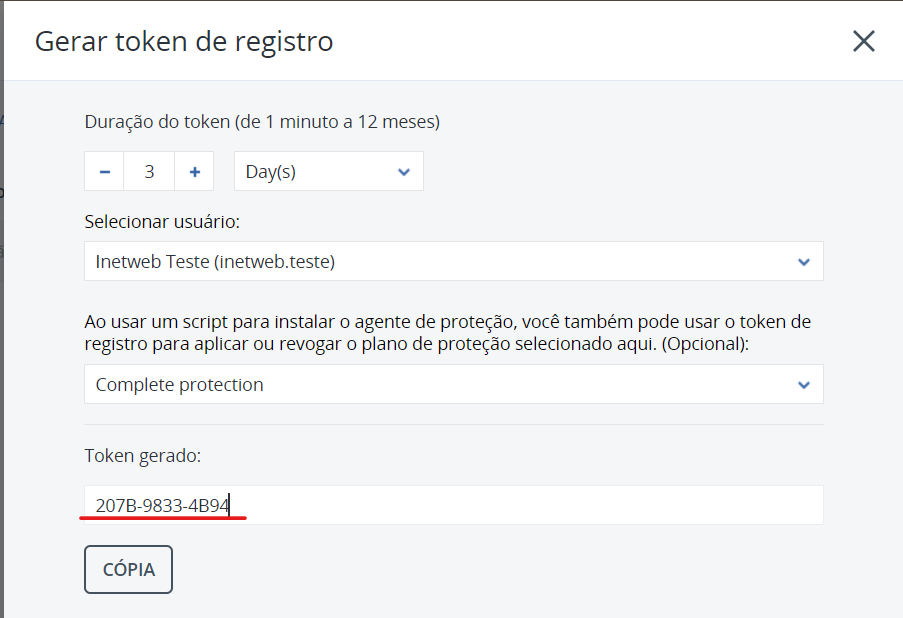Open the Complete protection plan dropdown
This screenshot has height=618, width=903.
point(454,384)
